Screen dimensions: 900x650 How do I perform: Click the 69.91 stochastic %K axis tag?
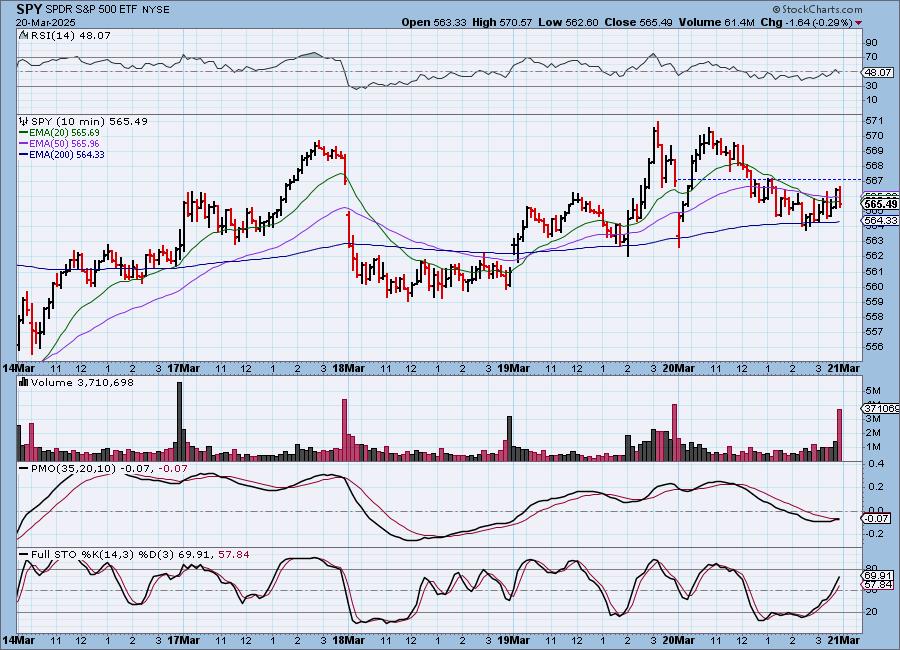878,575
